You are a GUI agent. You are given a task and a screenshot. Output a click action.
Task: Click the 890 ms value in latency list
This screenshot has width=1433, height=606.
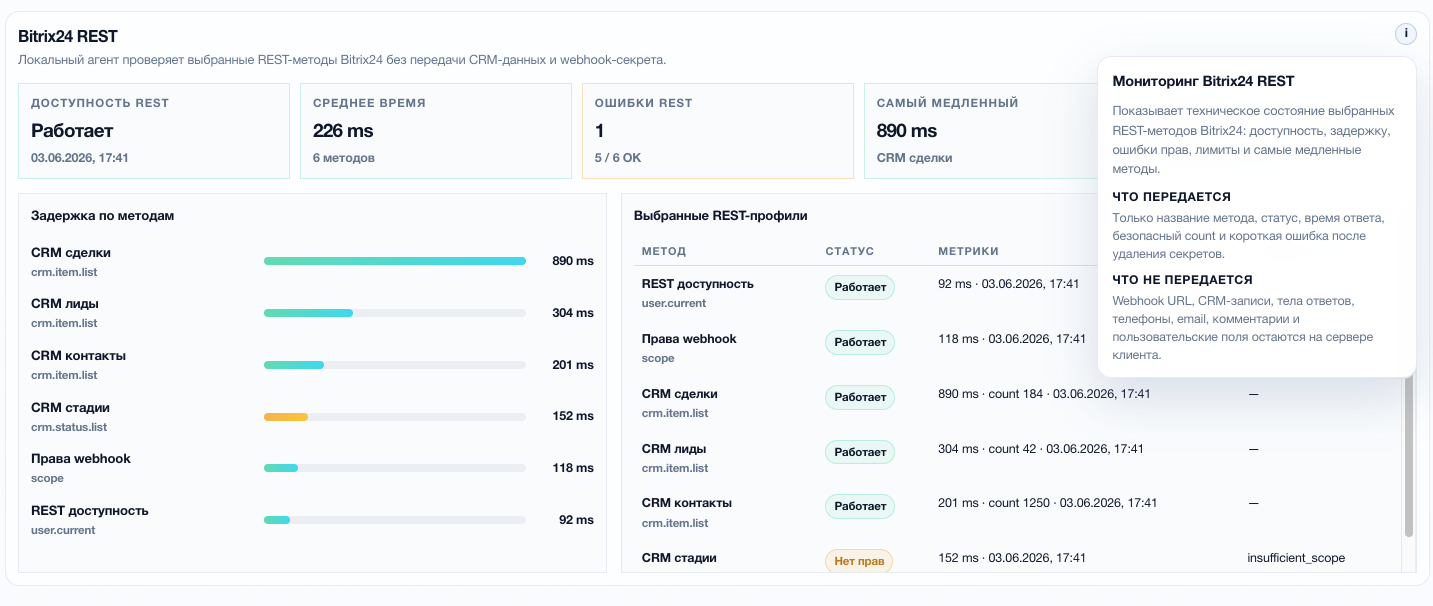click(573, 261)
